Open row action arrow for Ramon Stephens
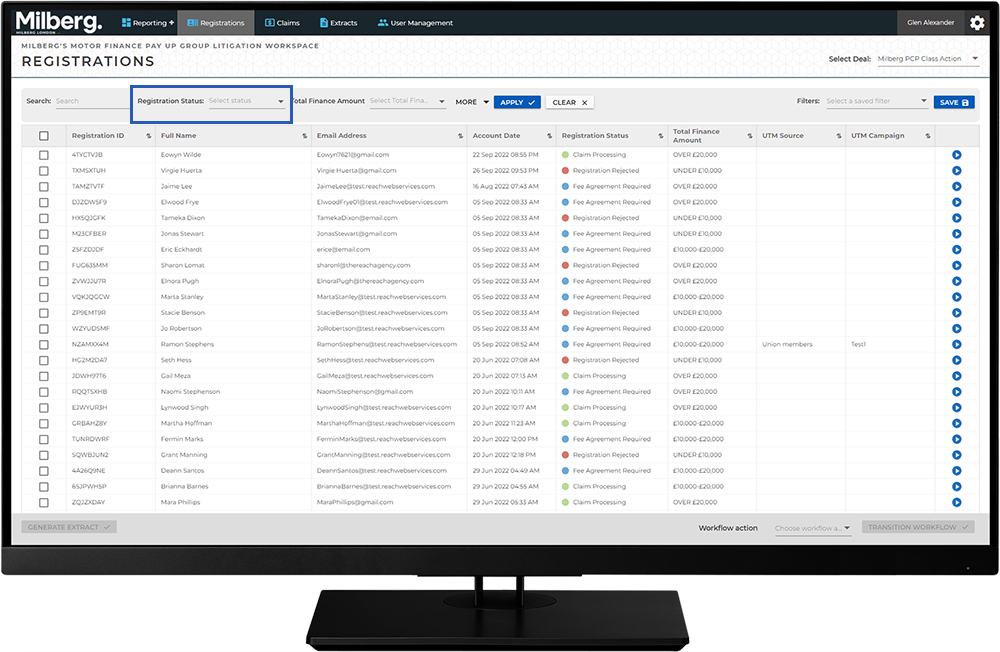 point(956,344)
